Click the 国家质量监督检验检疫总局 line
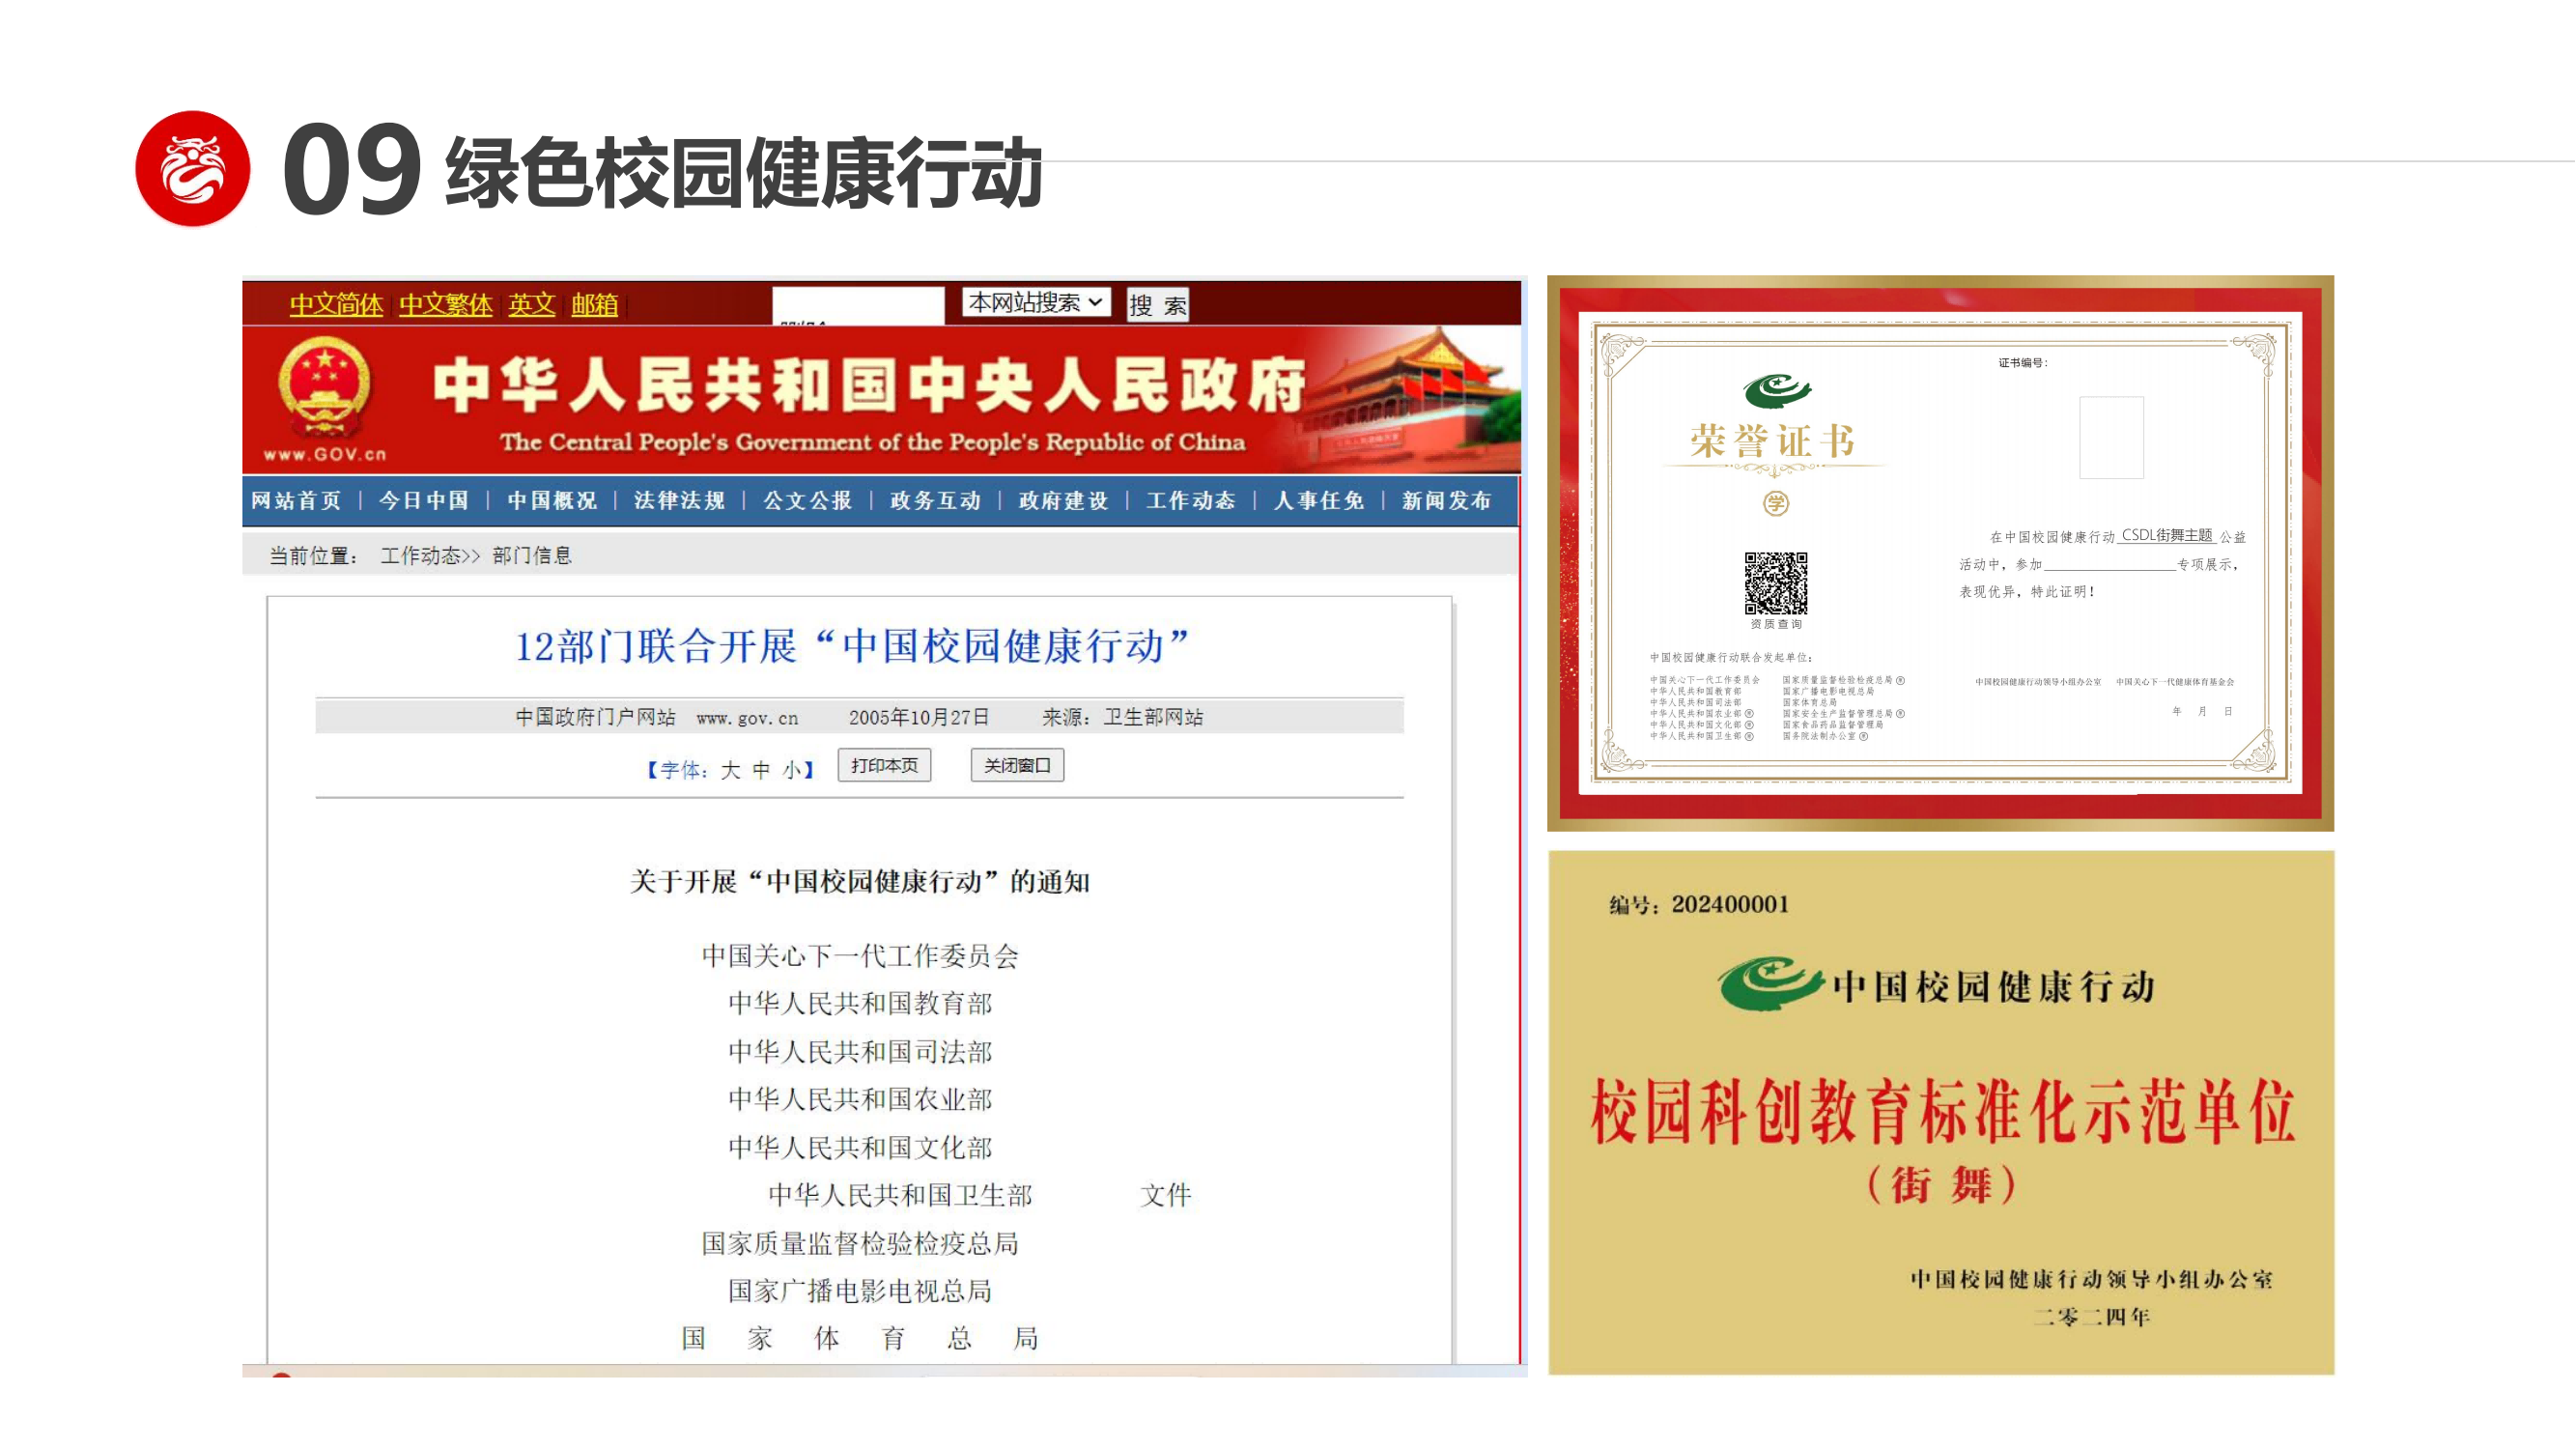Image resolution: width=2576 pixels, height=1449 pixels. coord(860,1244)
